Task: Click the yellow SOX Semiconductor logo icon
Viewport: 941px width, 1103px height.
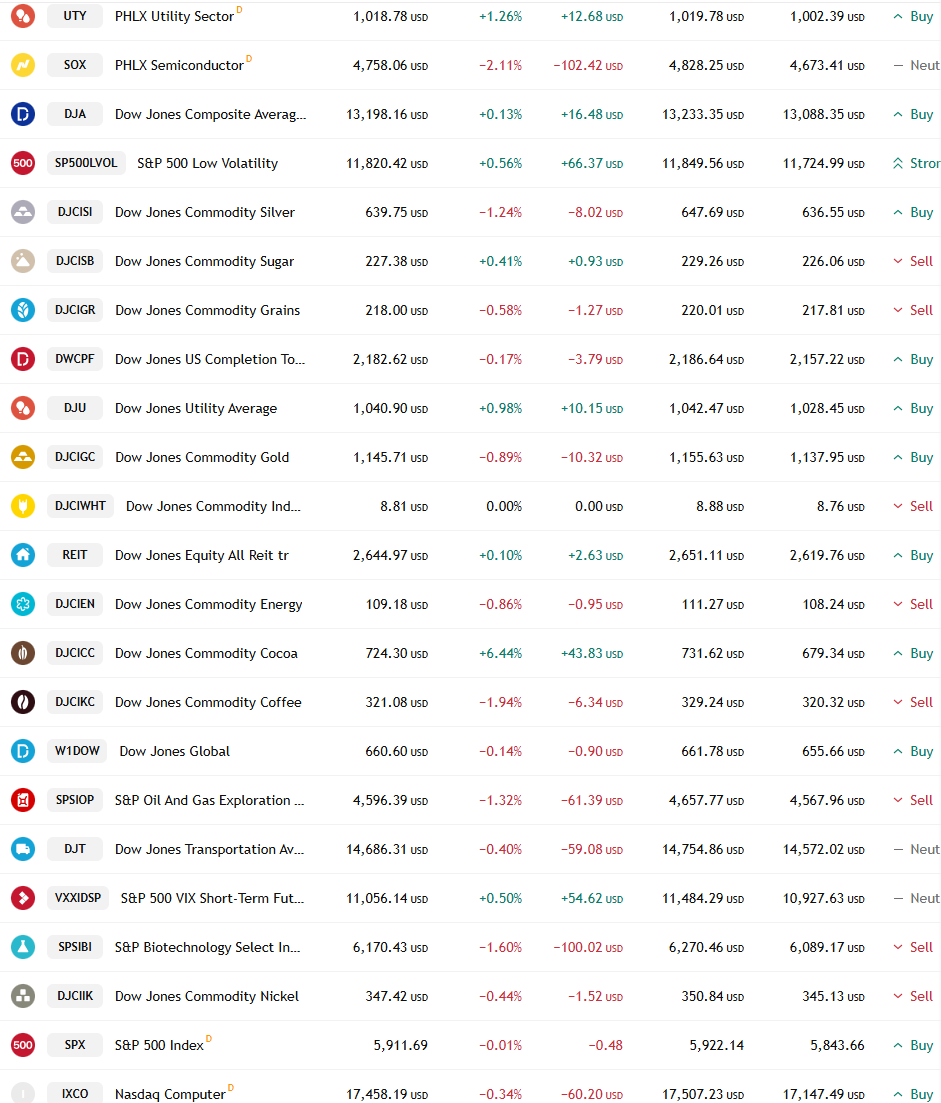Action: click(23, 65)
